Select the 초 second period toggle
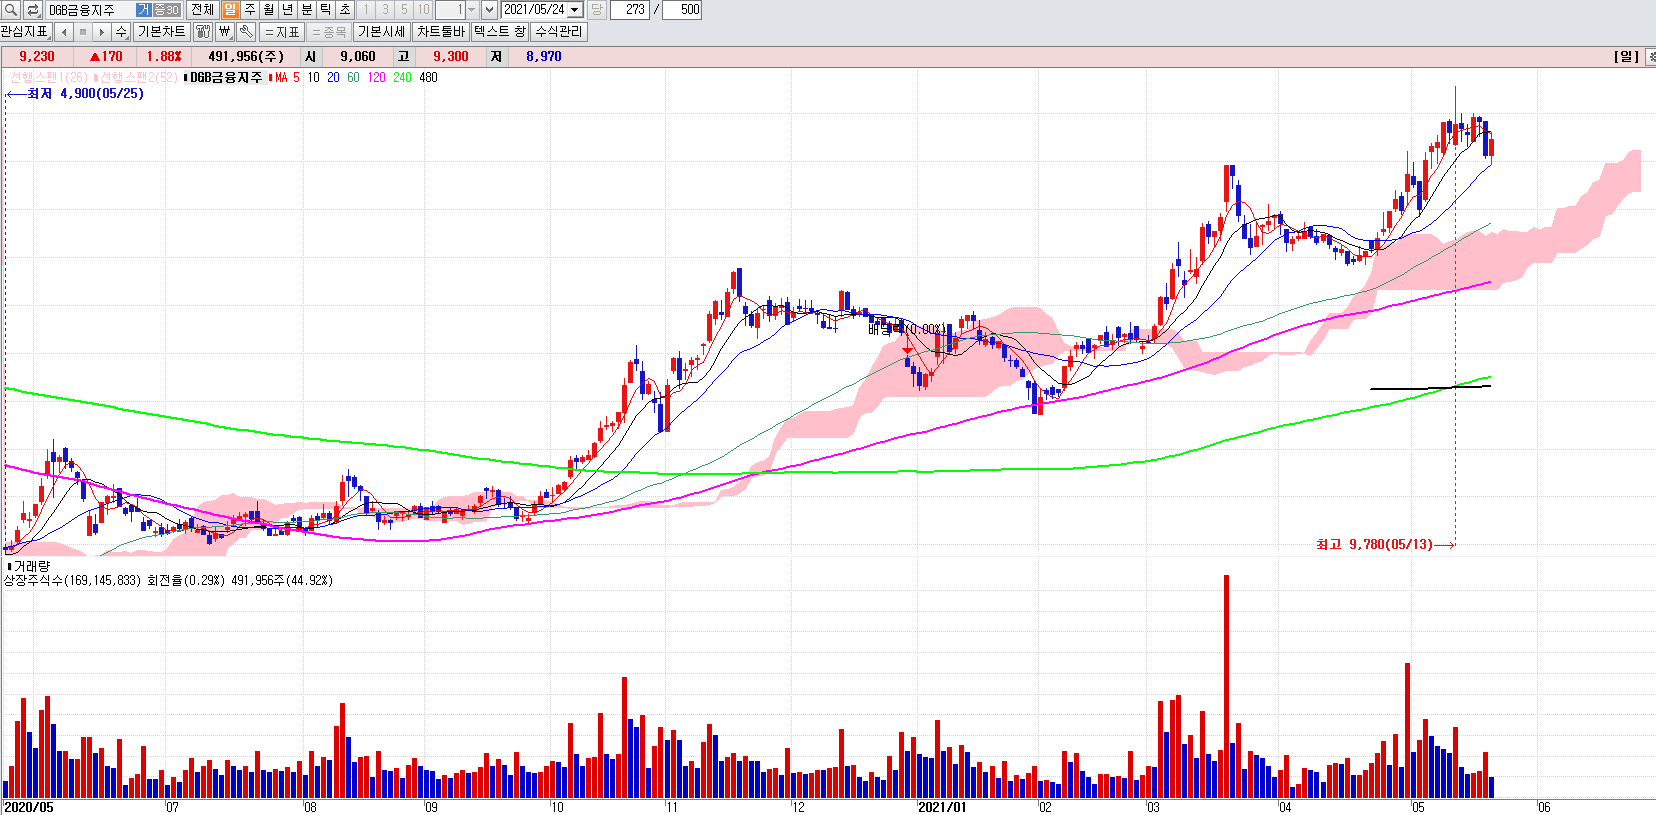 (345, 9)
